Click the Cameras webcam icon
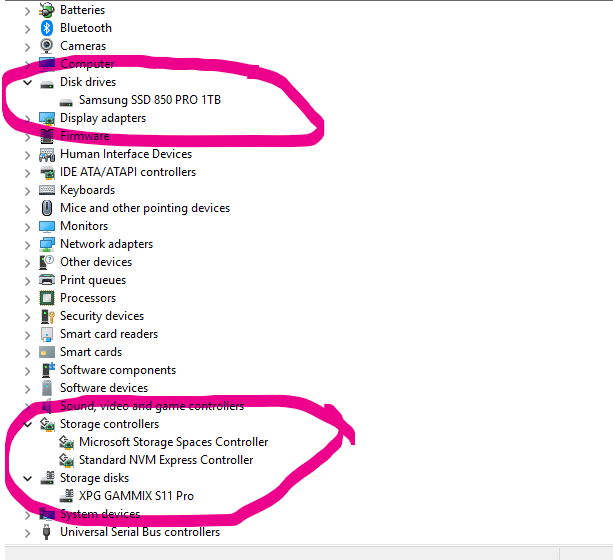 pyautogui.click(x=47, y=46)
